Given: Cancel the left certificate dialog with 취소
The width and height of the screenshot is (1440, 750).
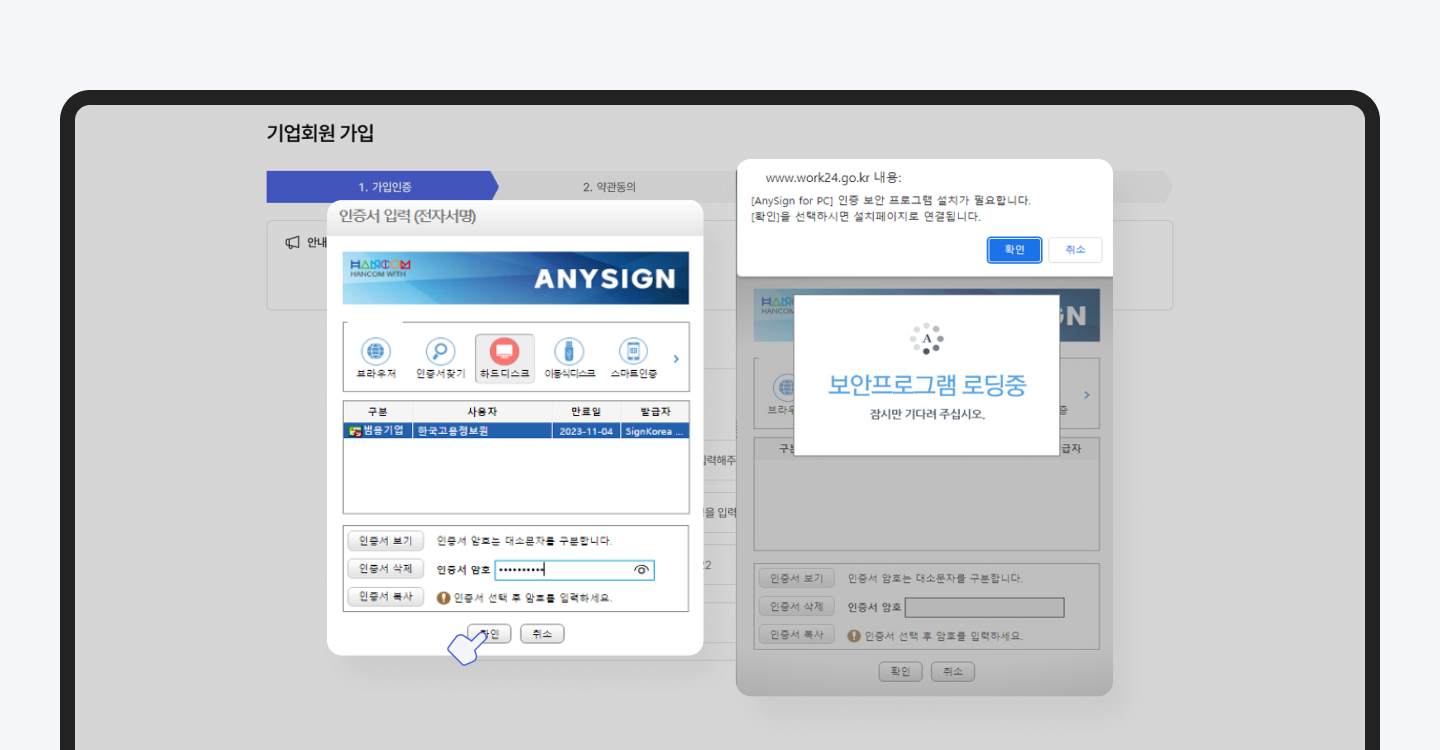Looking at the screenshot, I should coord(542,634).
